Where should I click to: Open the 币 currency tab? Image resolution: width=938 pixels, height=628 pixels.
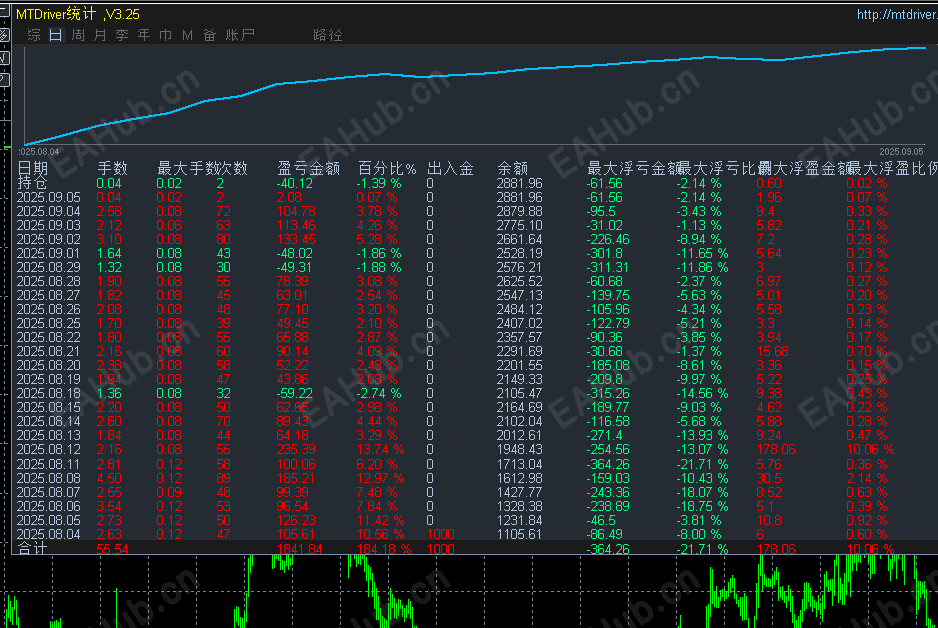(166, 35)
